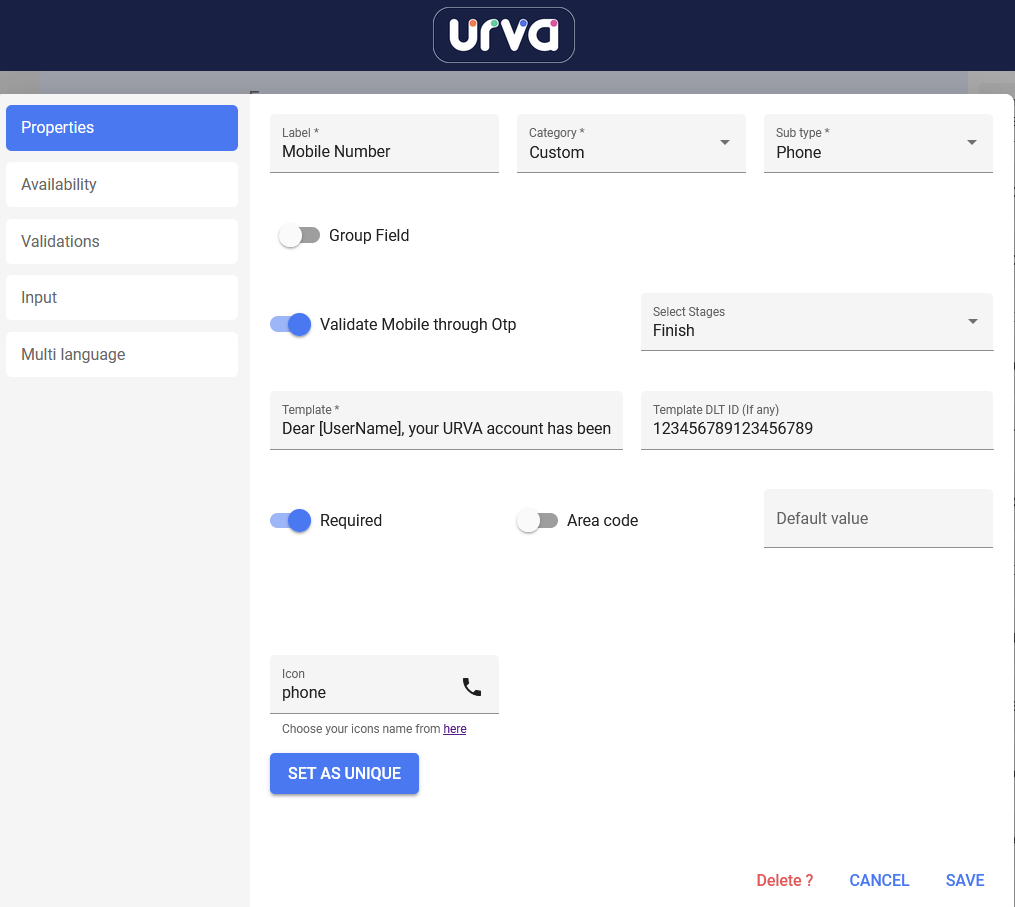Click the SAVE button
The width and height of the screenshot is (1015, 907).
964,880
